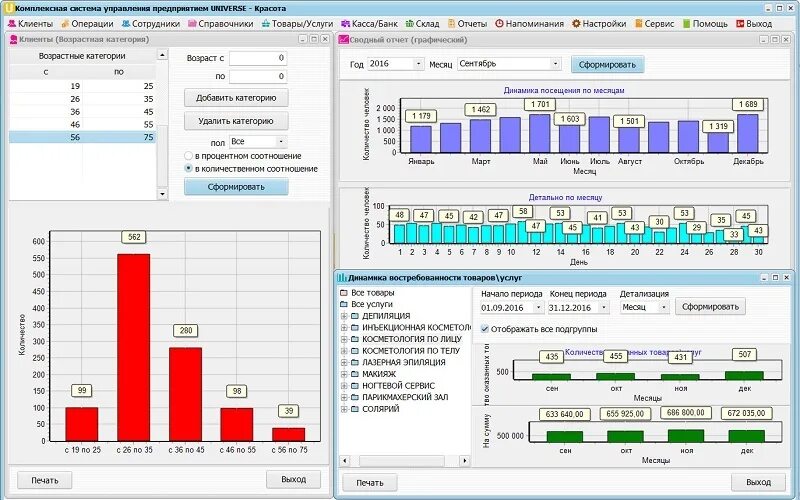Toggle Отображать все подгруппы checkbox

pyautogui.click(x=485, y=329)
